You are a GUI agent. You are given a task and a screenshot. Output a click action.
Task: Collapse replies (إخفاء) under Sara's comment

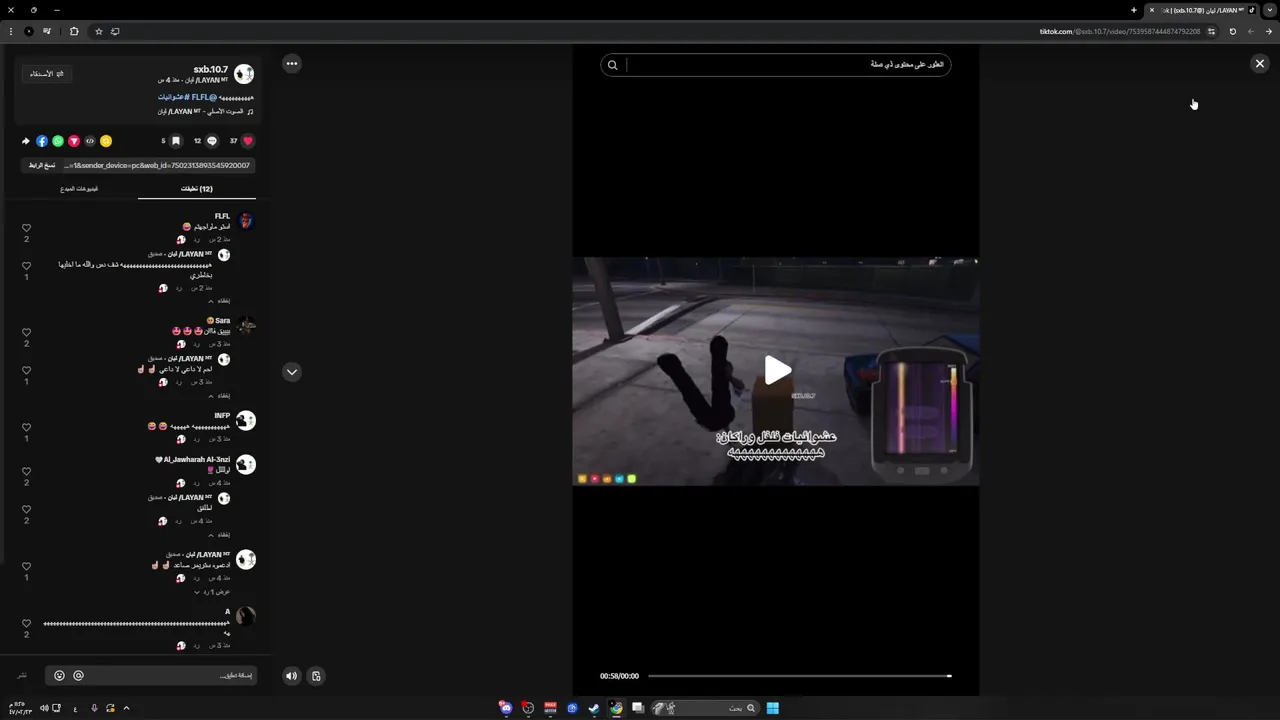220,395
